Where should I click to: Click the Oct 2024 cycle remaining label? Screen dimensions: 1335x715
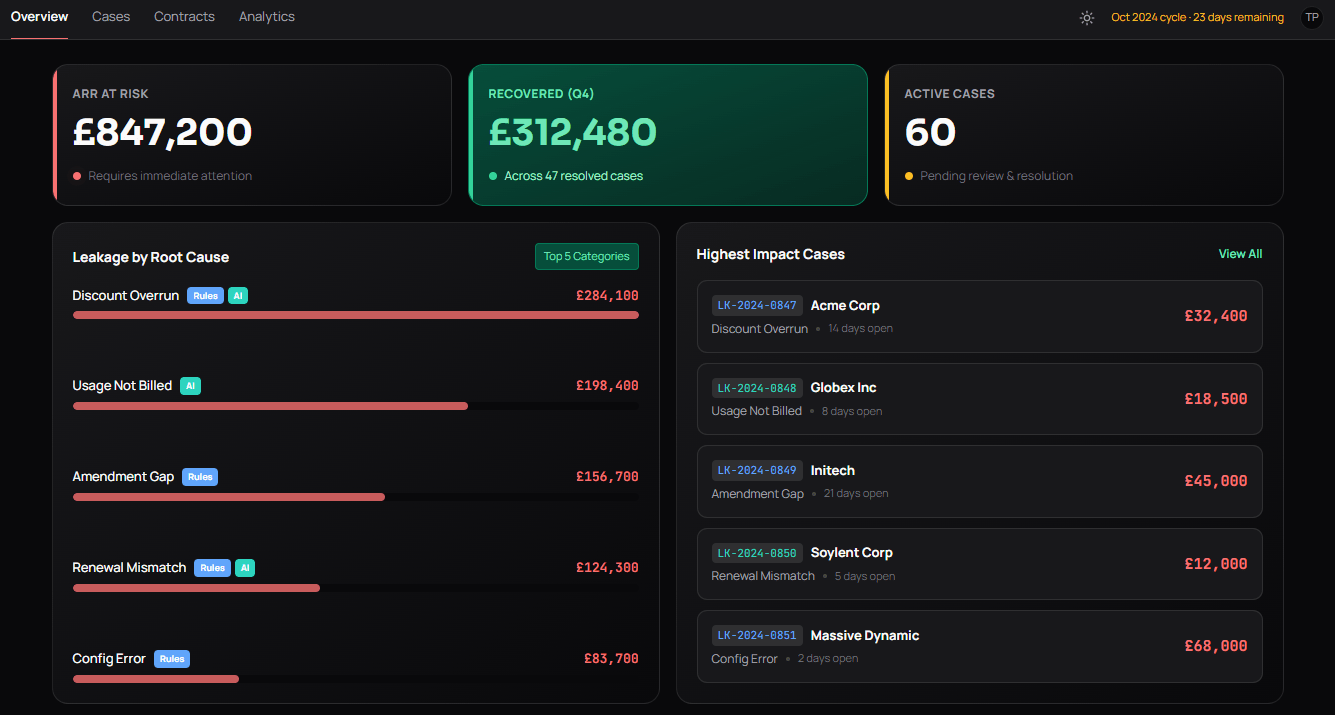(1197, 17)
